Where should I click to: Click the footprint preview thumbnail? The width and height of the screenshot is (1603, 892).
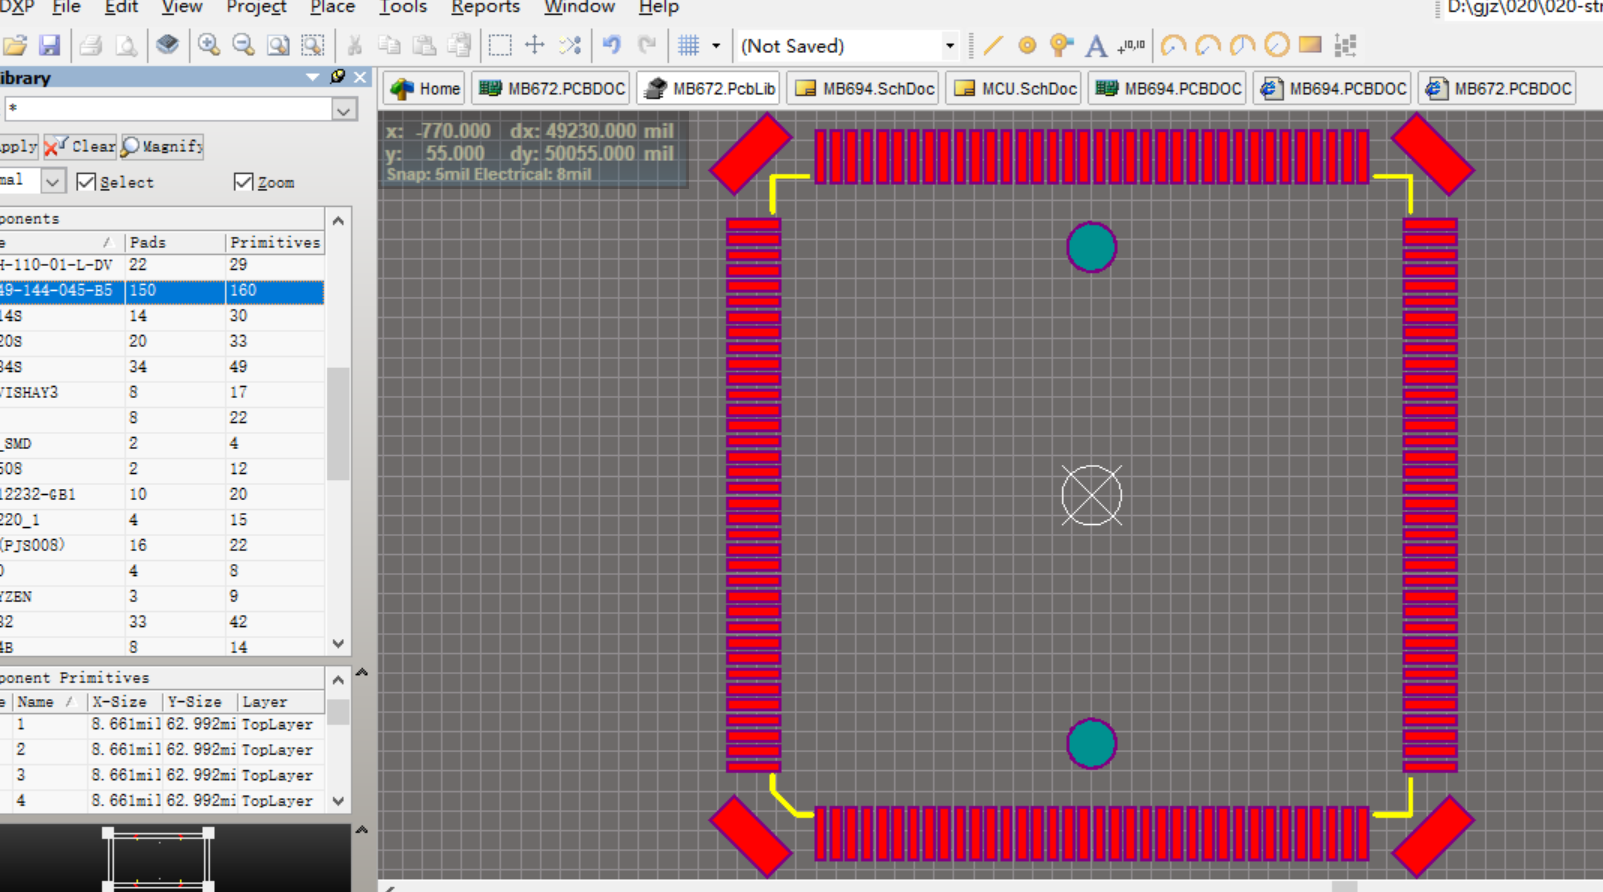[x=158, y=857]
